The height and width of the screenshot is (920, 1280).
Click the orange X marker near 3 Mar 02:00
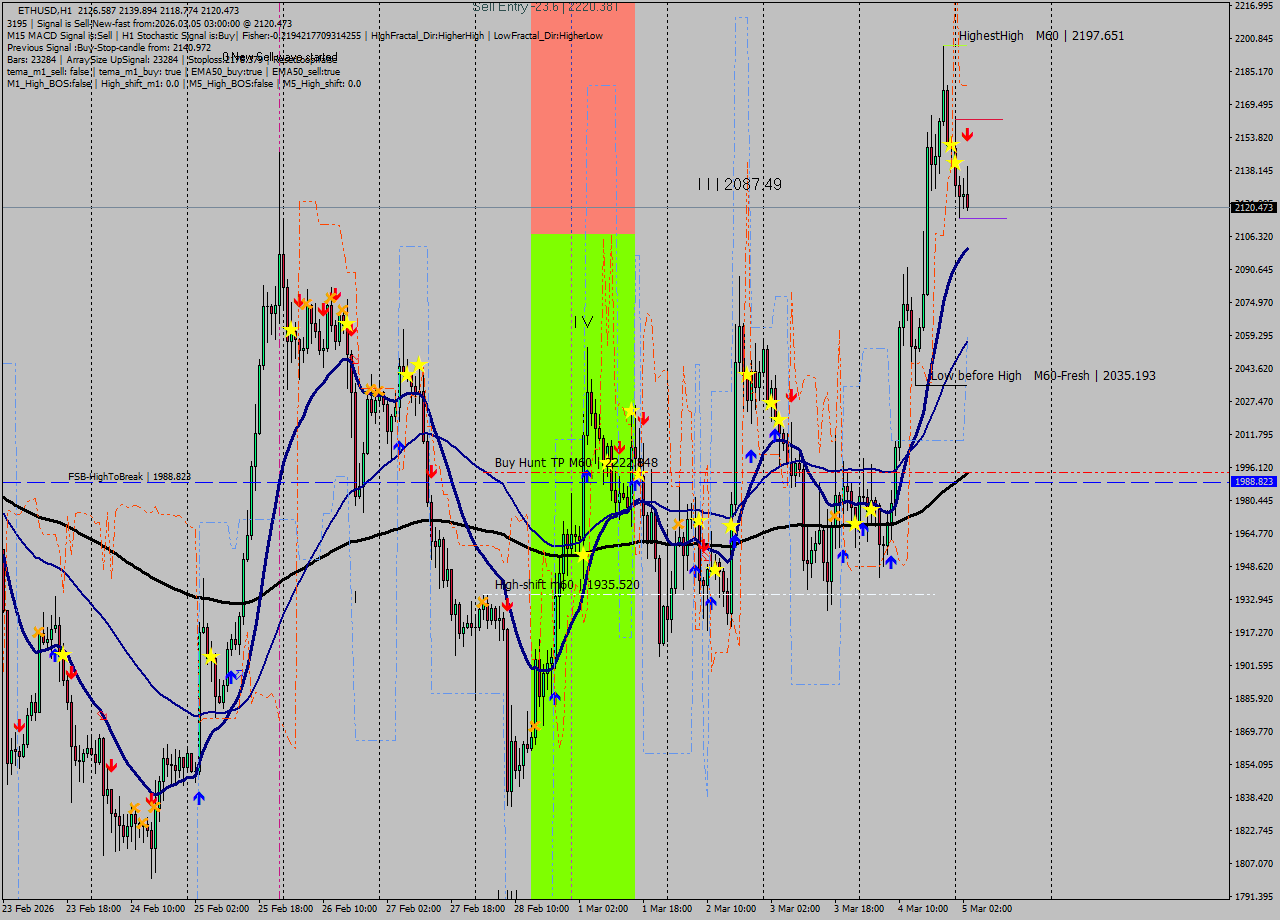835,516
